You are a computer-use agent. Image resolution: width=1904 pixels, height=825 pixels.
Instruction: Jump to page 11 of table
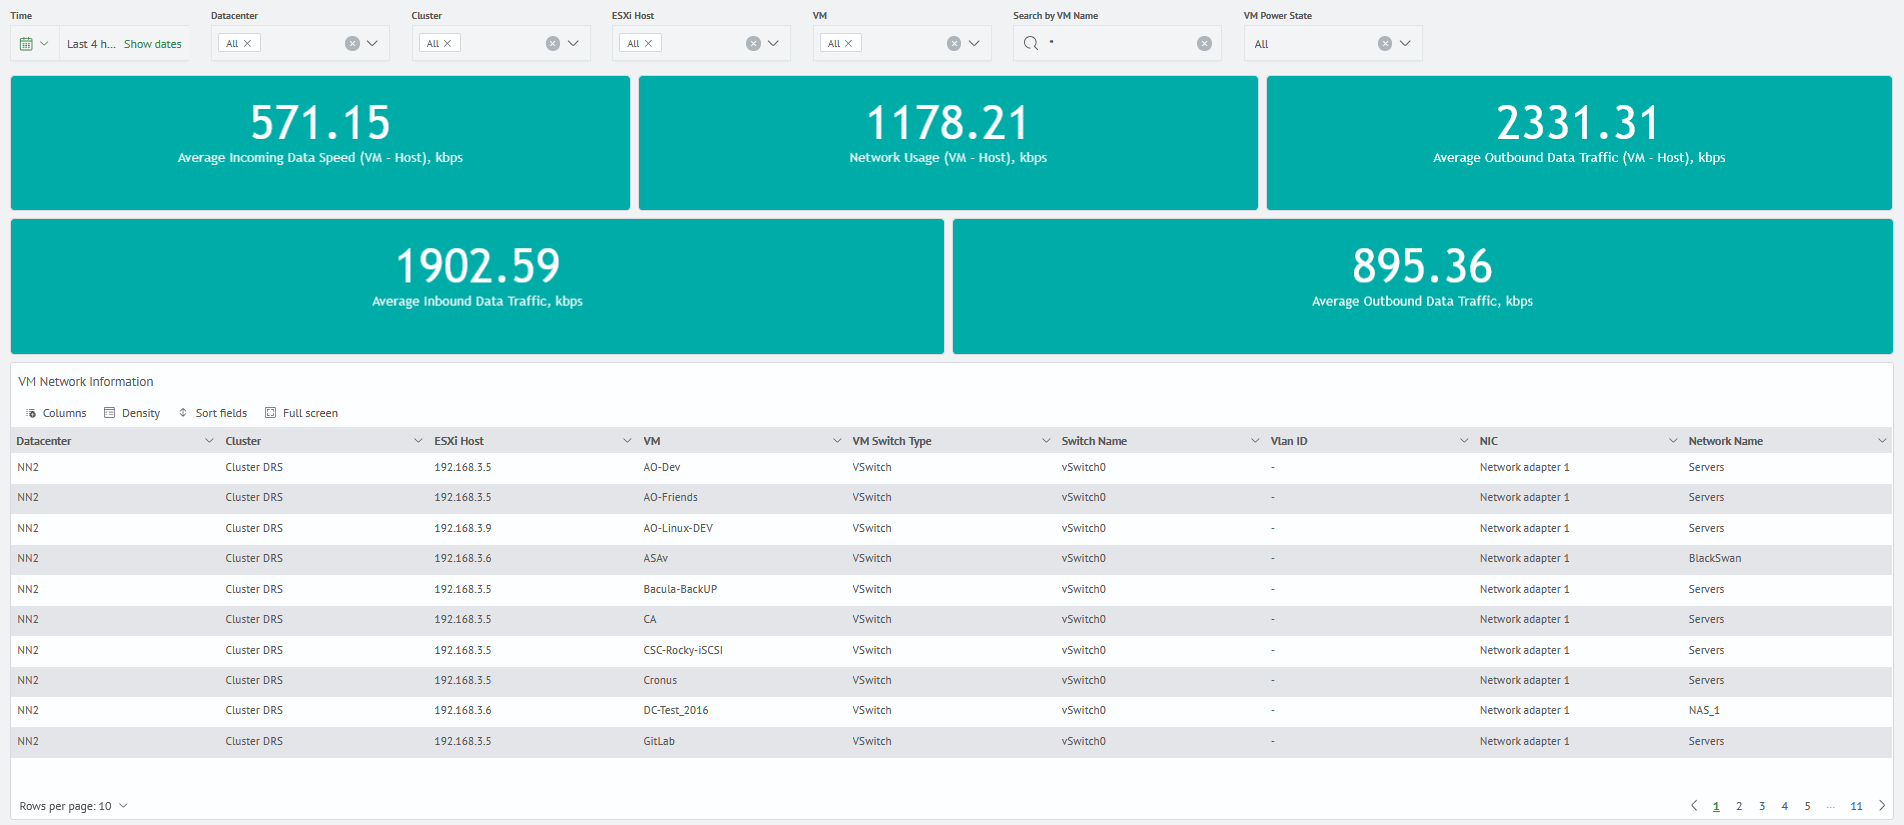(x=1856, y=806)
